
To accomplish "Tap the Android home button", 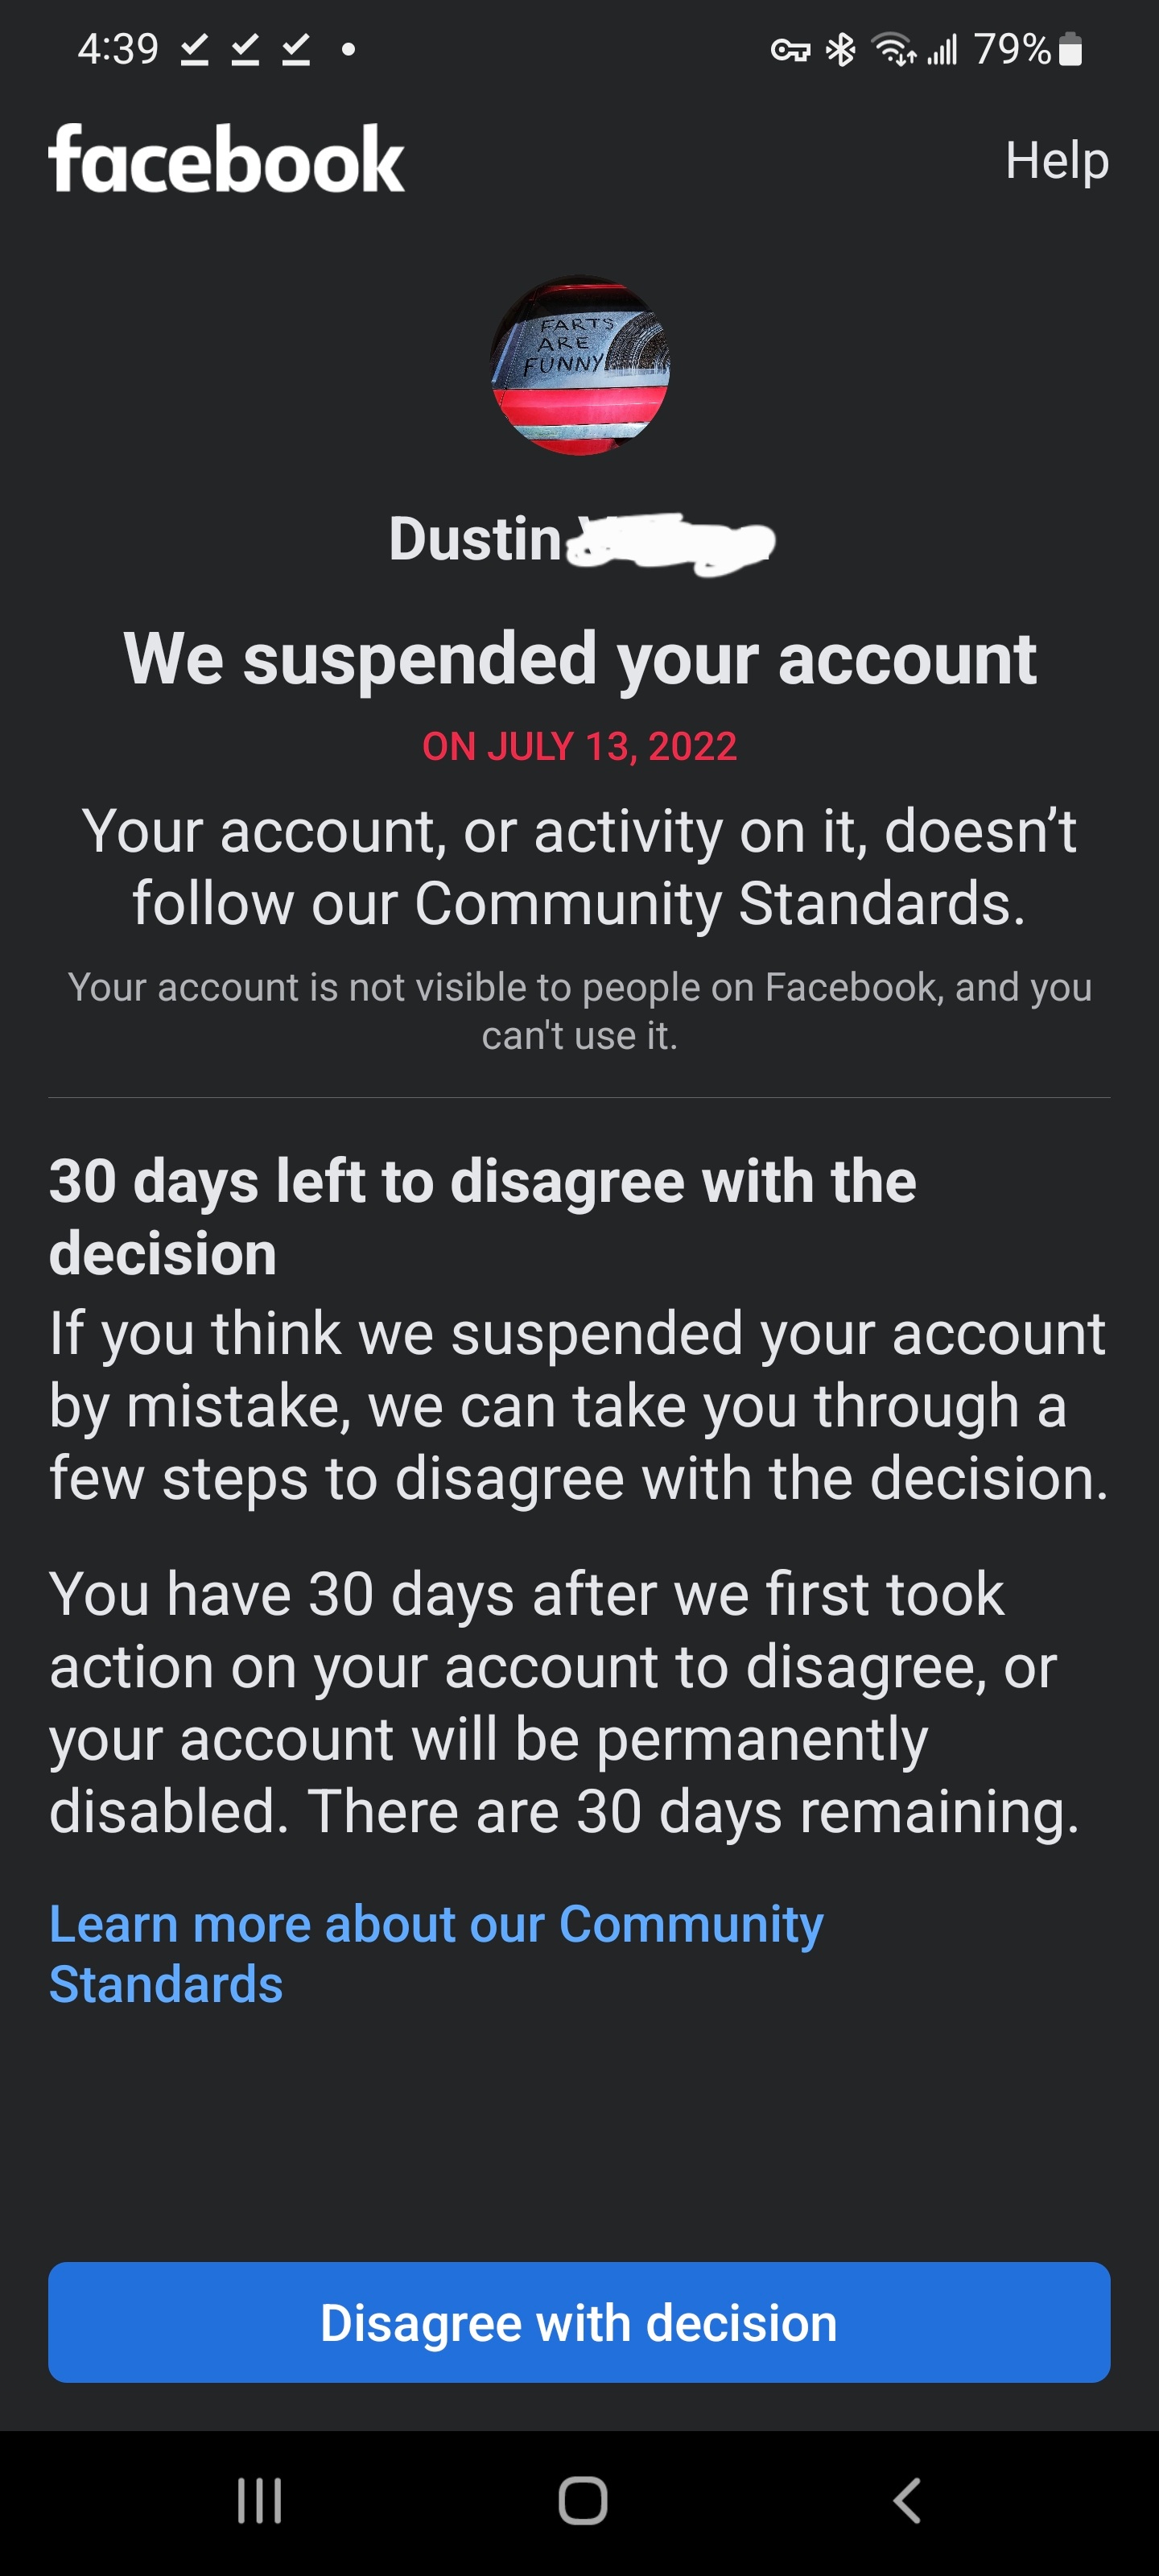I will click(x=582, y=2501).
